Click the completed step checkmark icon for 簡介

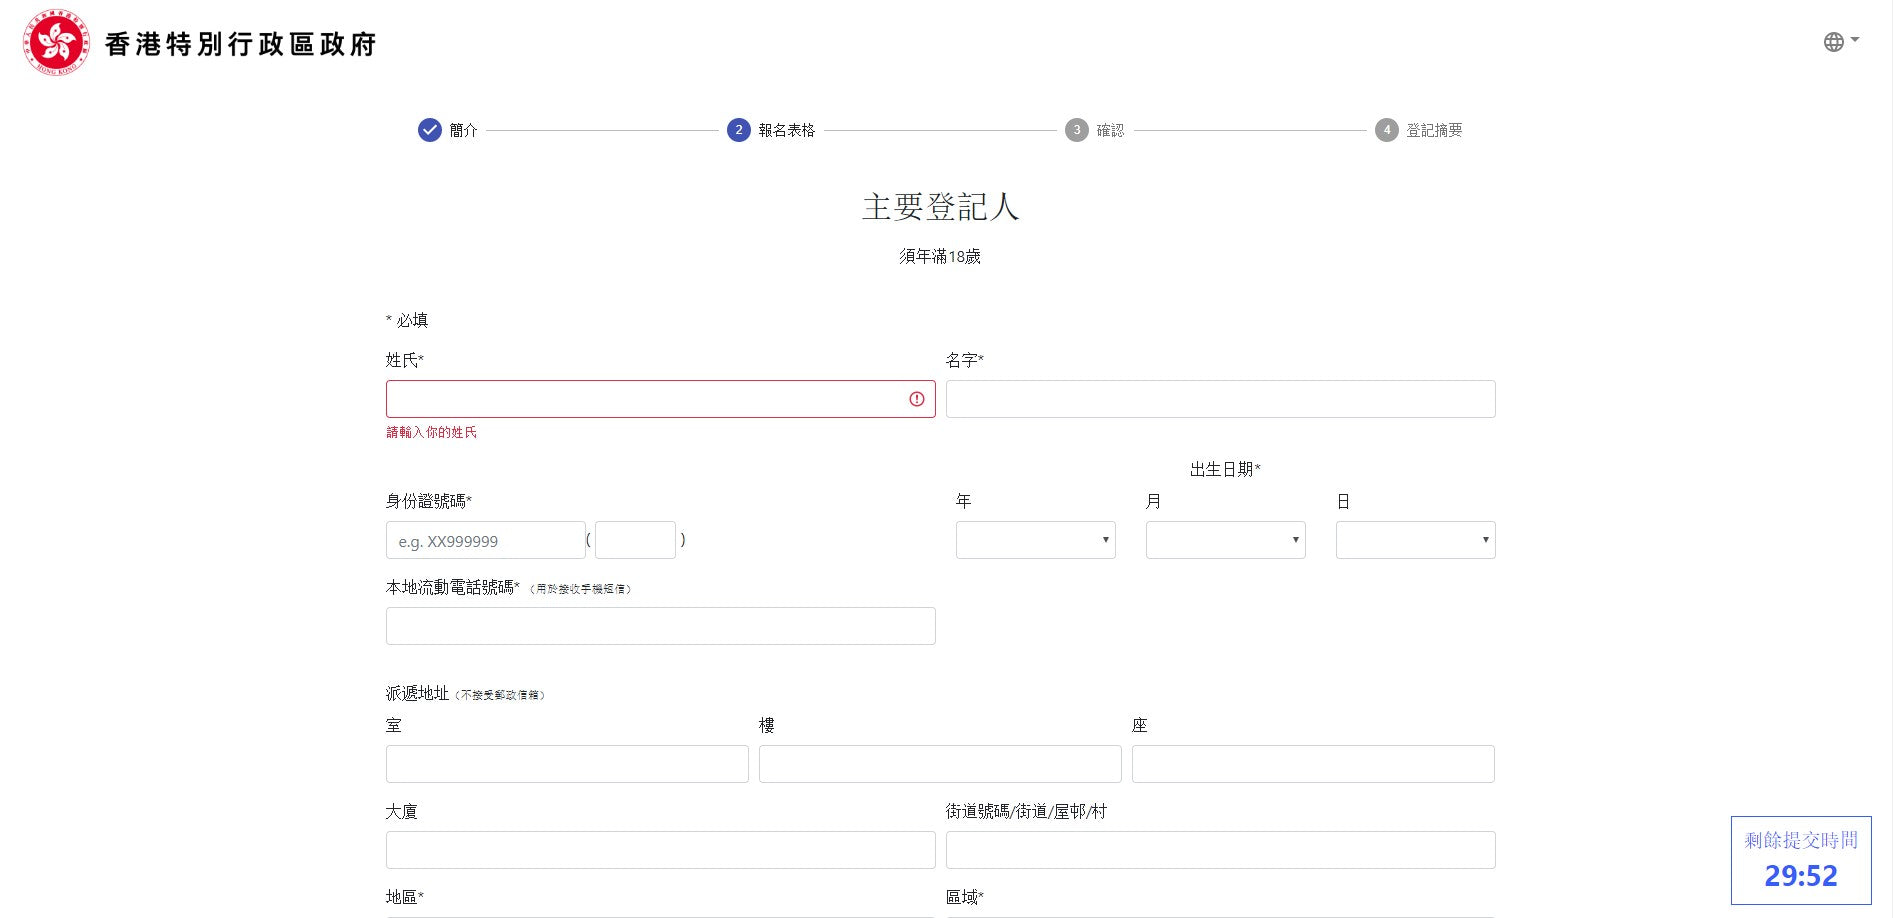click(x=429, y=130)
